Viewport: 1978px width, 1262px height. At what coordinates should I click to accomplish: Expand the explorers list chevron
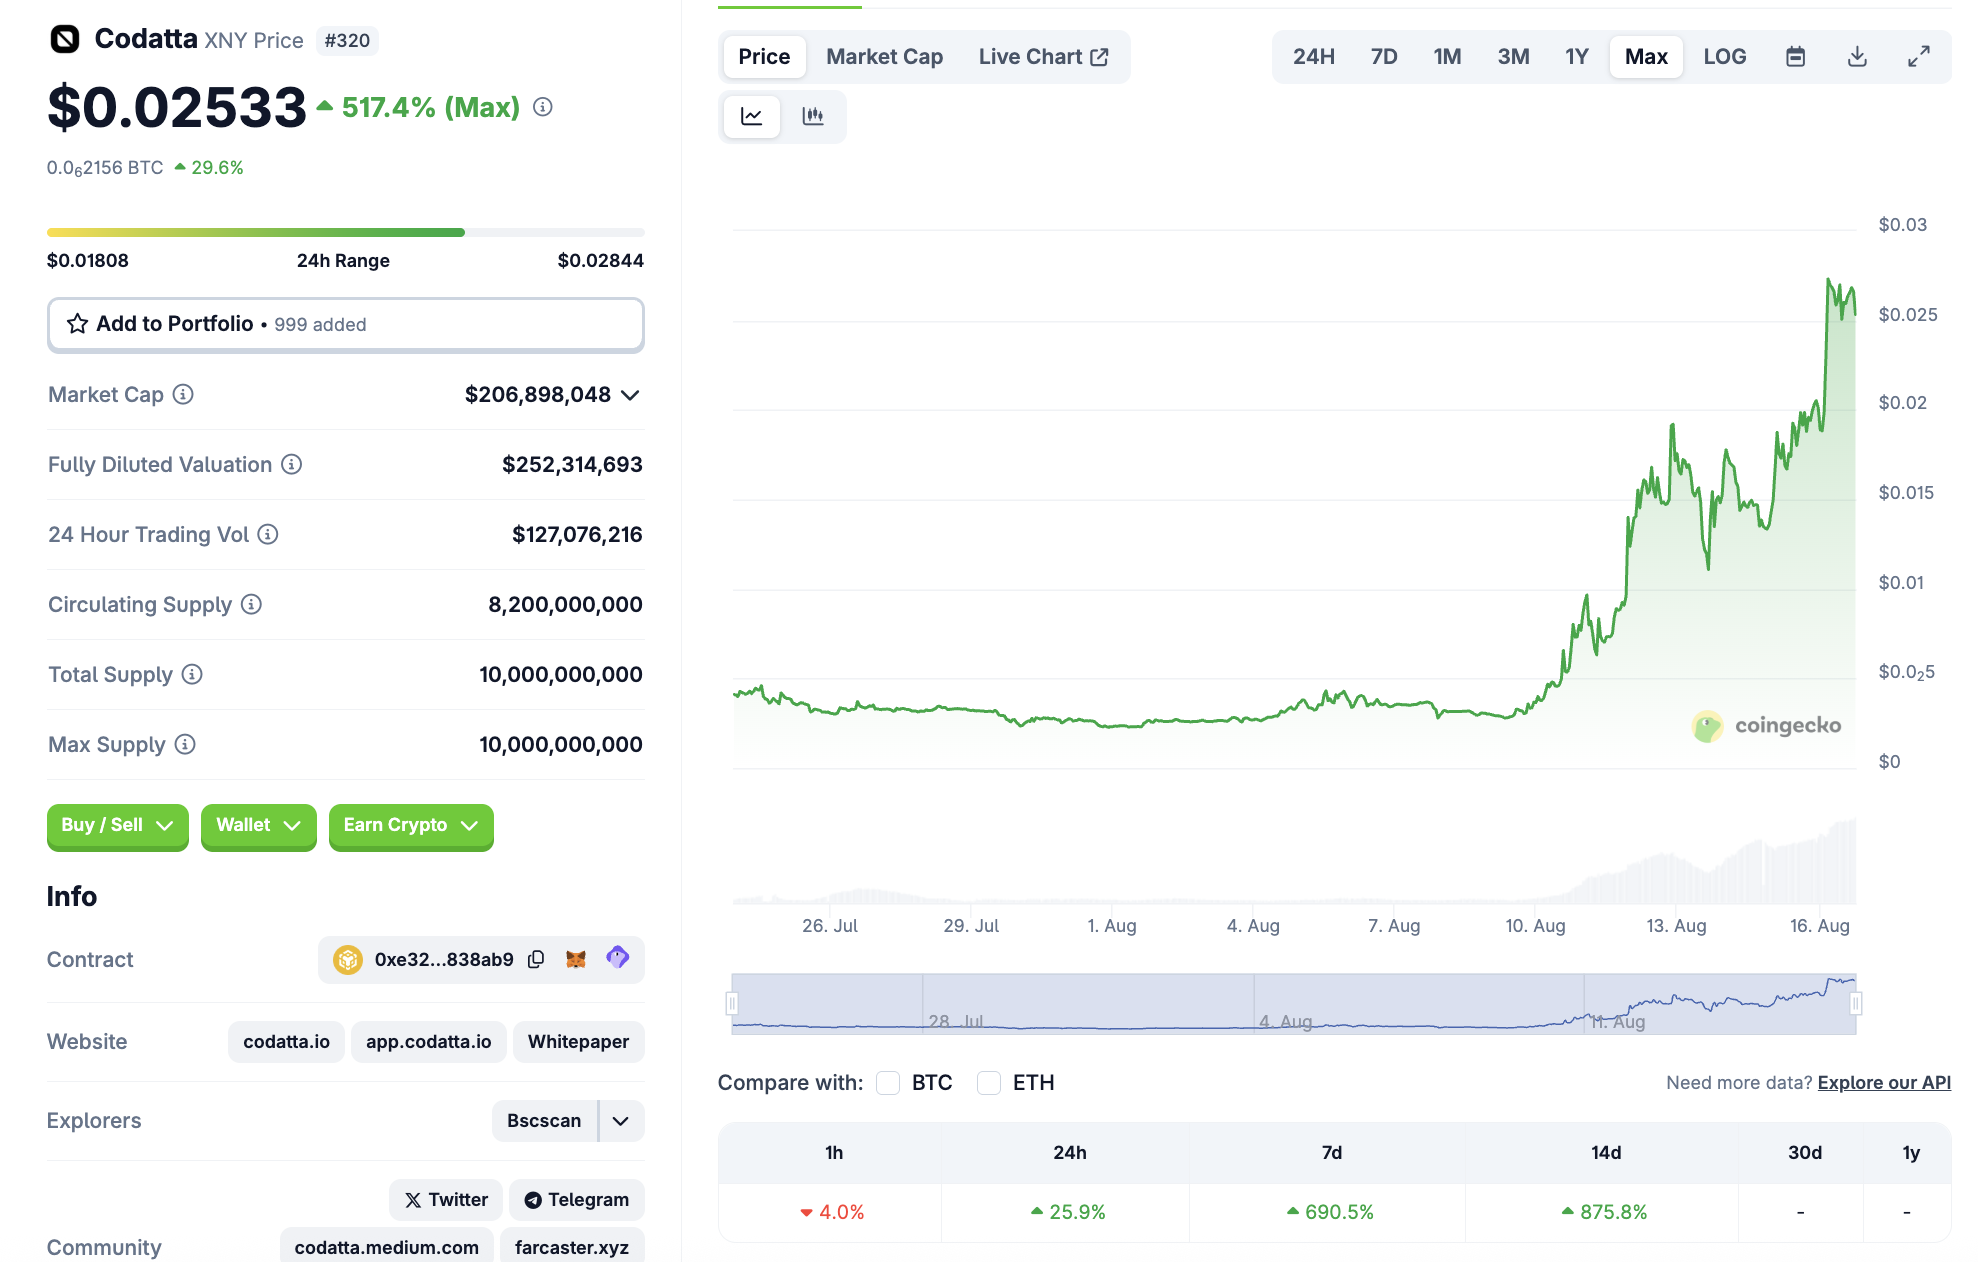click(621, 1121)
